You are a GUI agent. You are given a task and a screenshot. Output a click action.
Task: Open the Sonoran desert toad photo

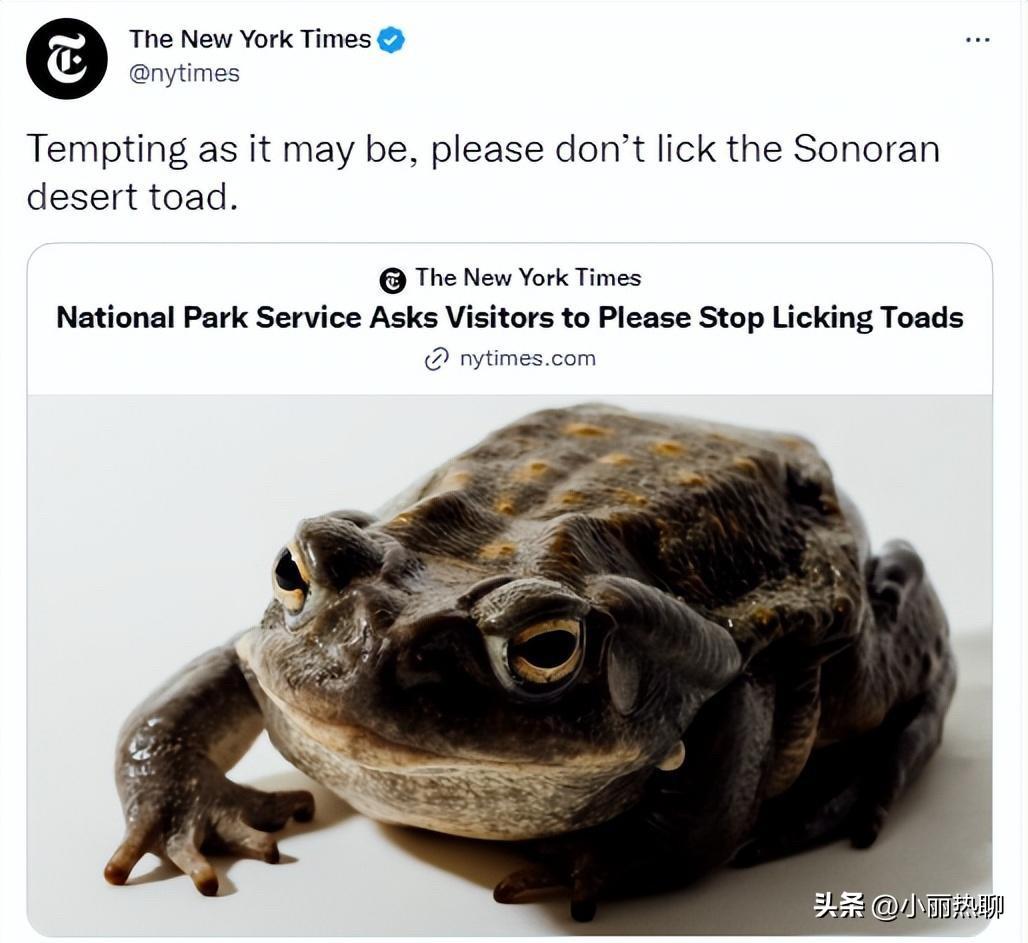pyautogui.click(x=509, y=665)
